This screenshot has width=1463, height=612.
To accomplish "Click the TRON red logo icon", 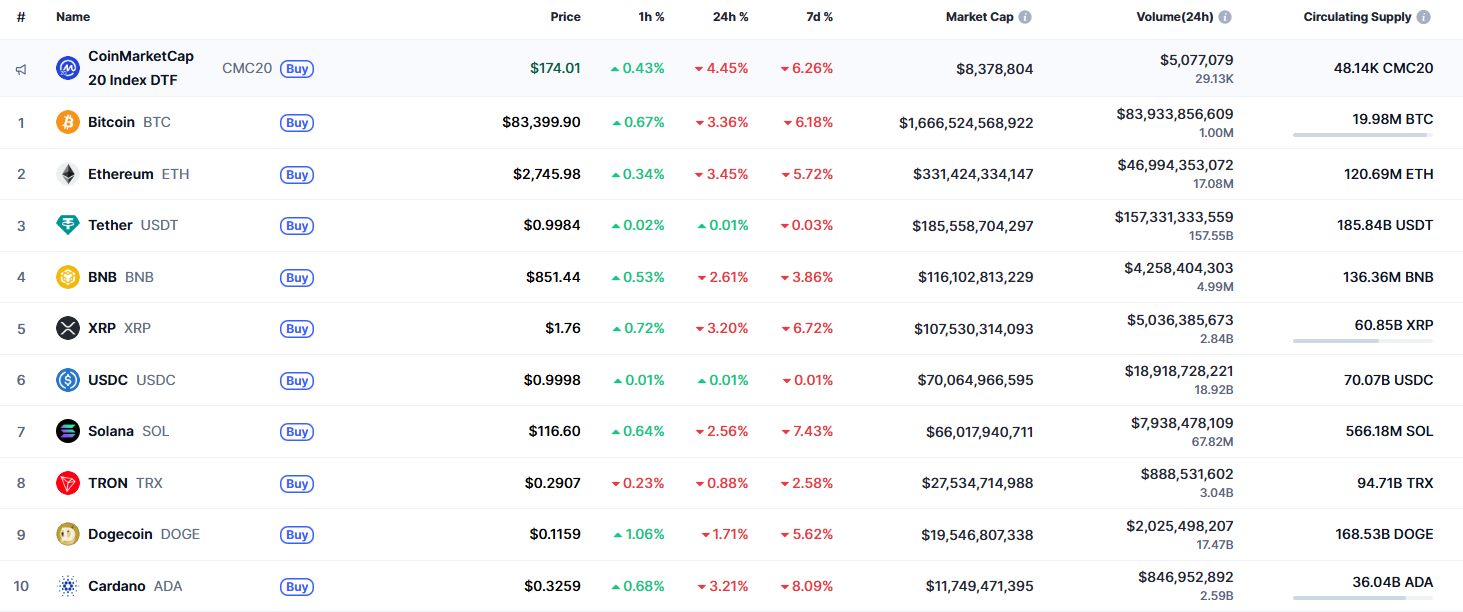I will [68, 483].
